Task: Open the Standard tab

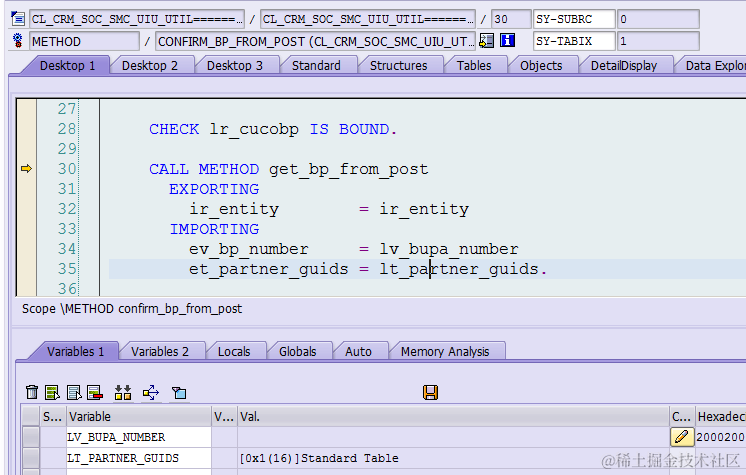Action: click(x=316, y=66)
